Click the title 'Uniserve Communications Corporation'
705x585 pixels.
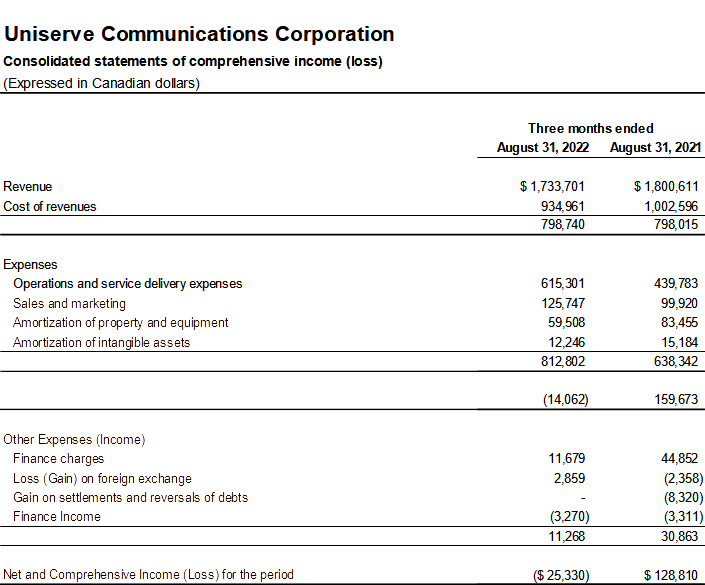click(199, 34)
